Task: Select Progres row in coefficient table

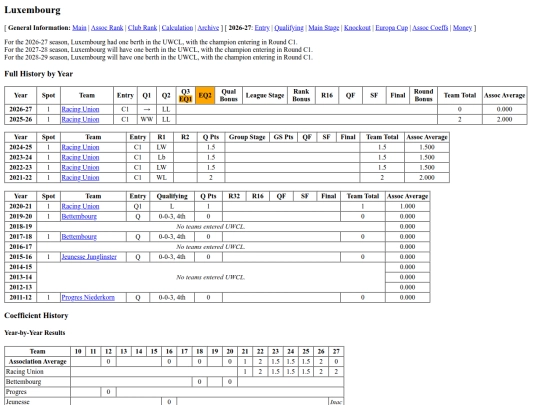Action: (174, 392)
